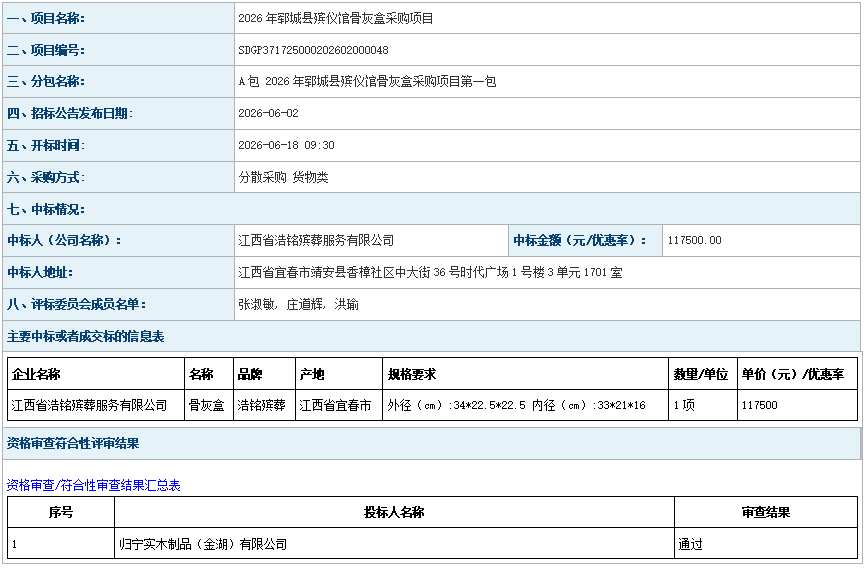Image resolution: width=866 pixels, height=568 pixels.
Task: Click bid opening time 2026-06-18 09:30
Action: tap(286, 145)
